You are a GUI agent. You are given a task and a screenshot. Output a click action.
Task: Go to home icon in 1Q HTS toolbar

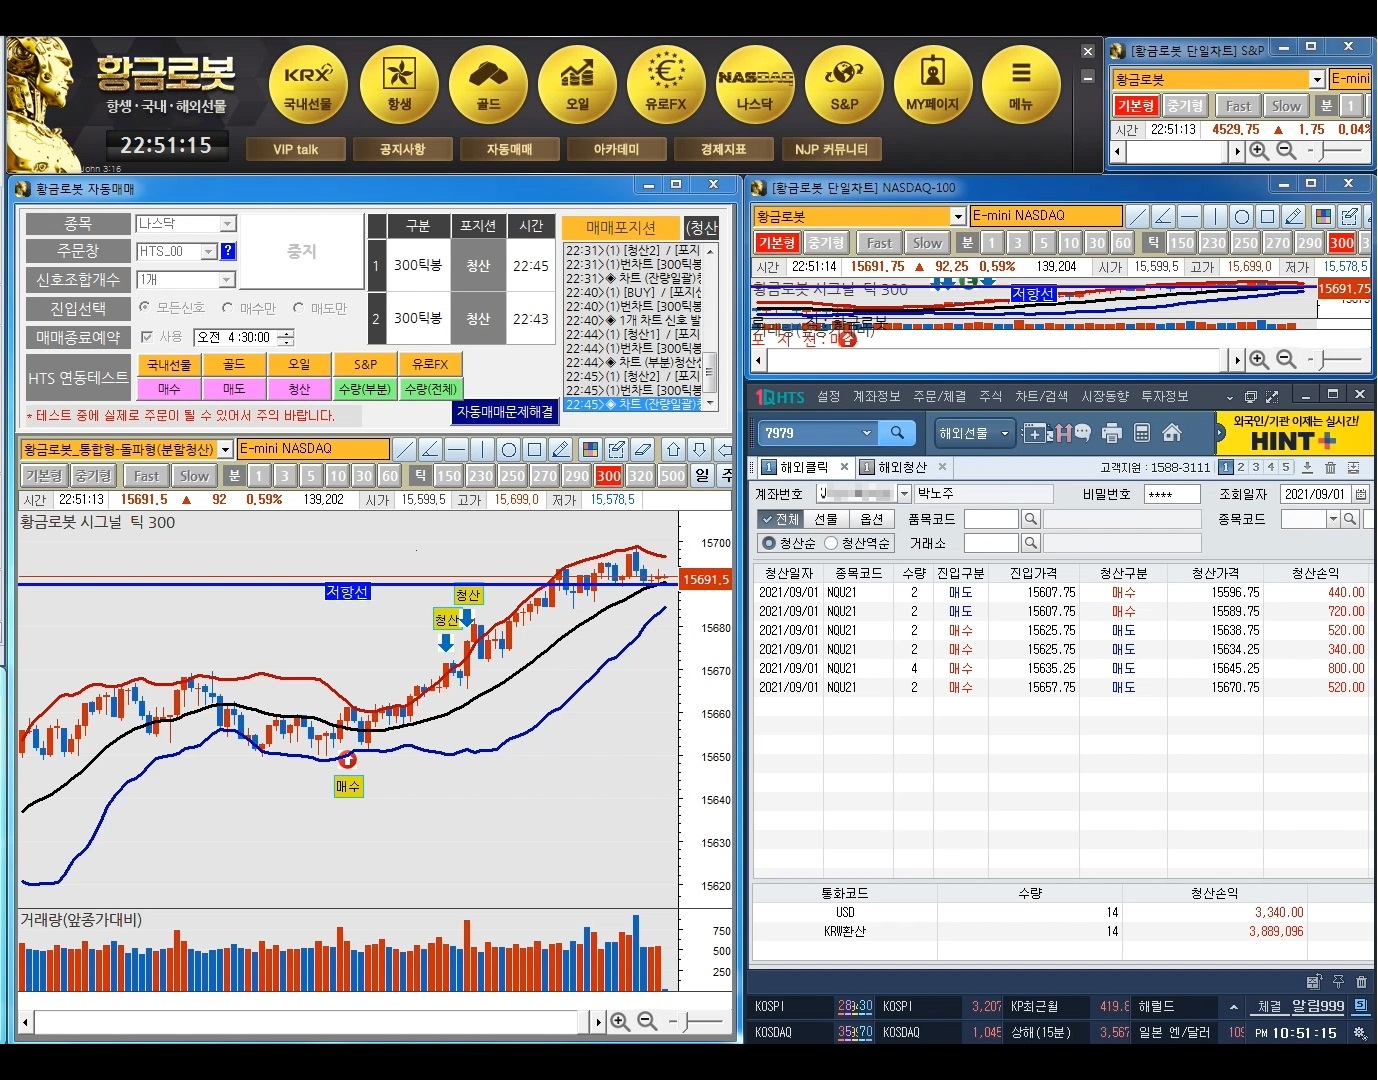(1172, 433)
